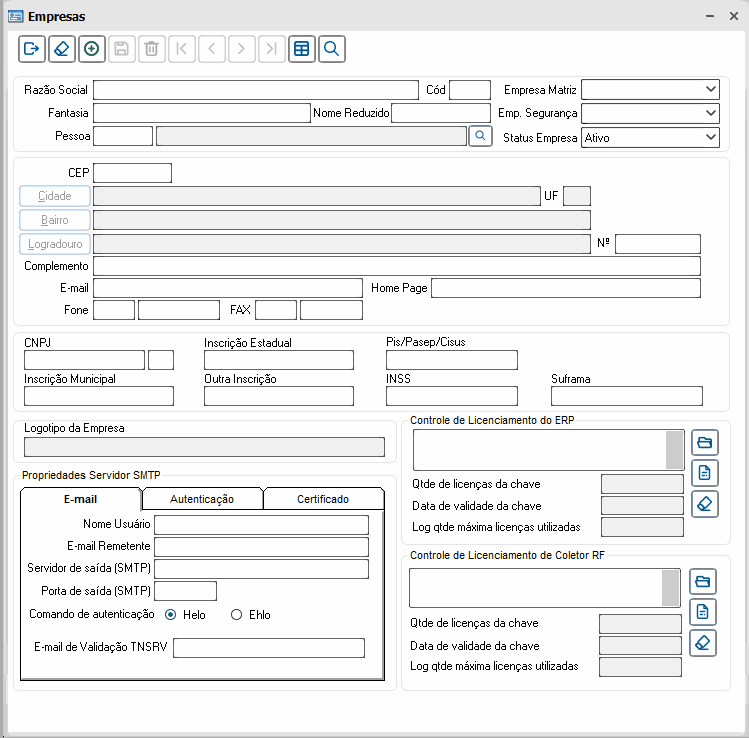
Task: Search Pessoa with the lookup magnifier button
Action: pos(480,135)
